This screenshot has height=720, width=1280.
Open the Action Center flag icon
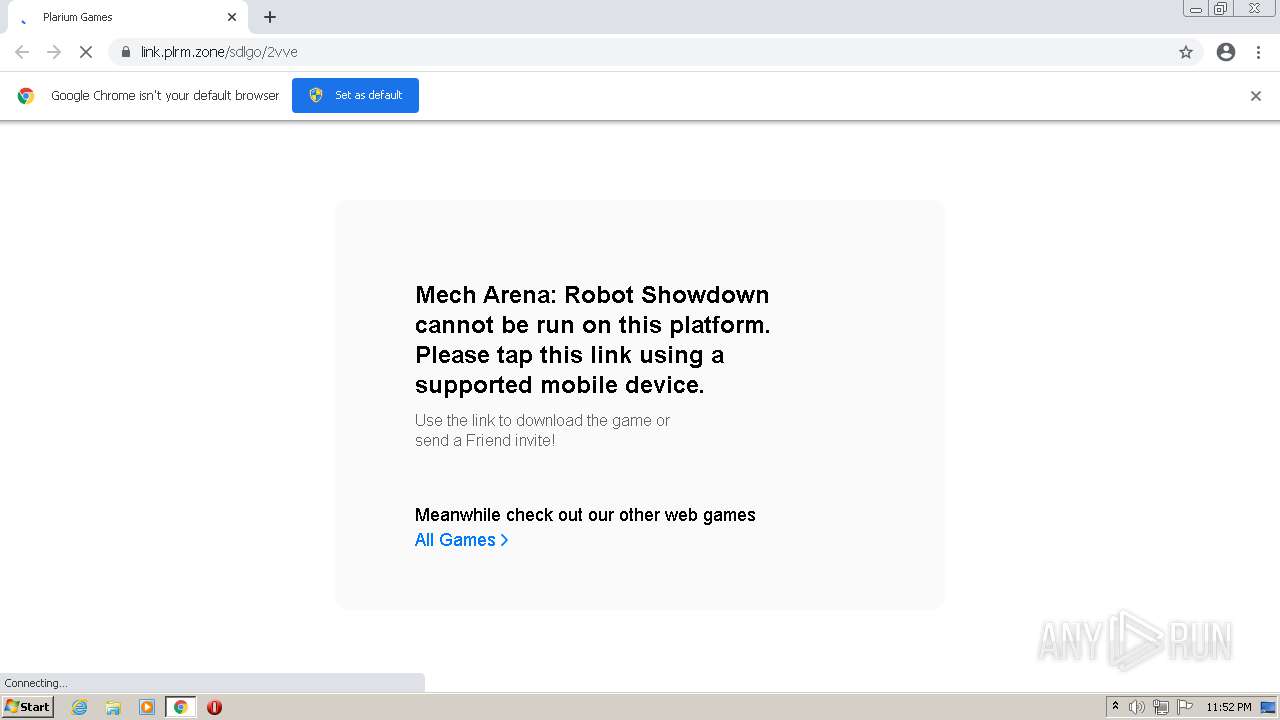coord(1185,707)
